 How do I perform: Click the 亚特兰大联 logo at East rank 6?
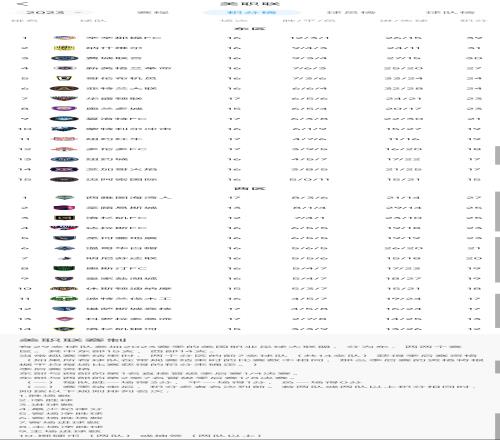click(64, 89)
